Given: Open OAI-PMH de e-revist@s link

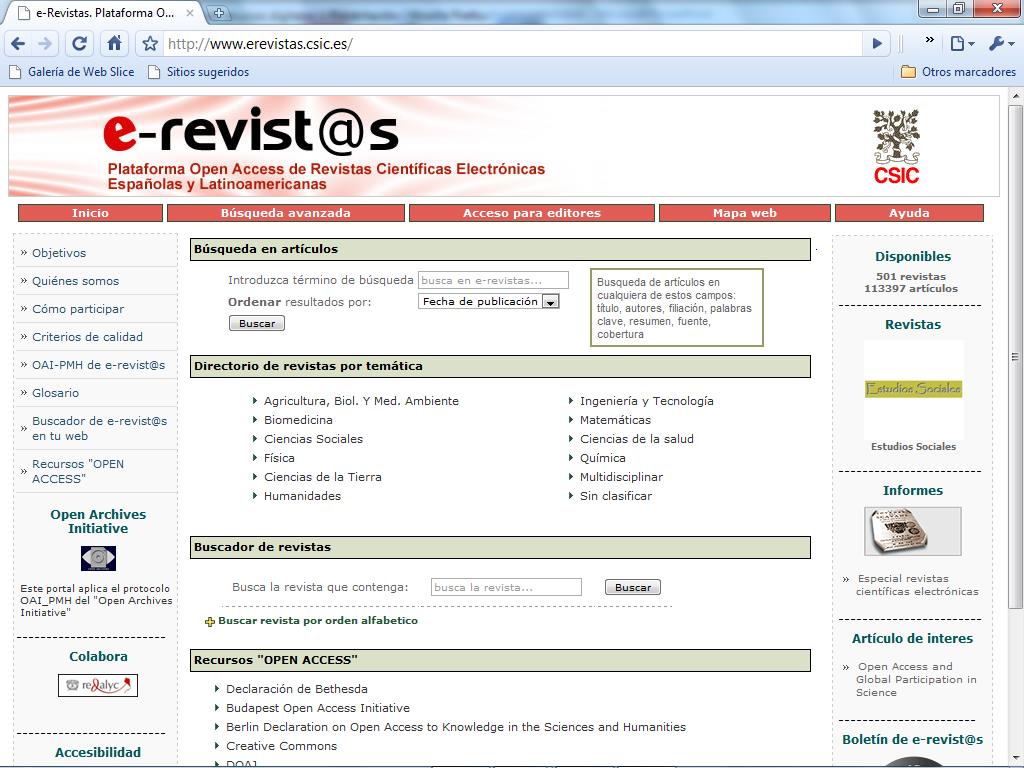Looking at the screenshot, I should [x=99, y=365].
